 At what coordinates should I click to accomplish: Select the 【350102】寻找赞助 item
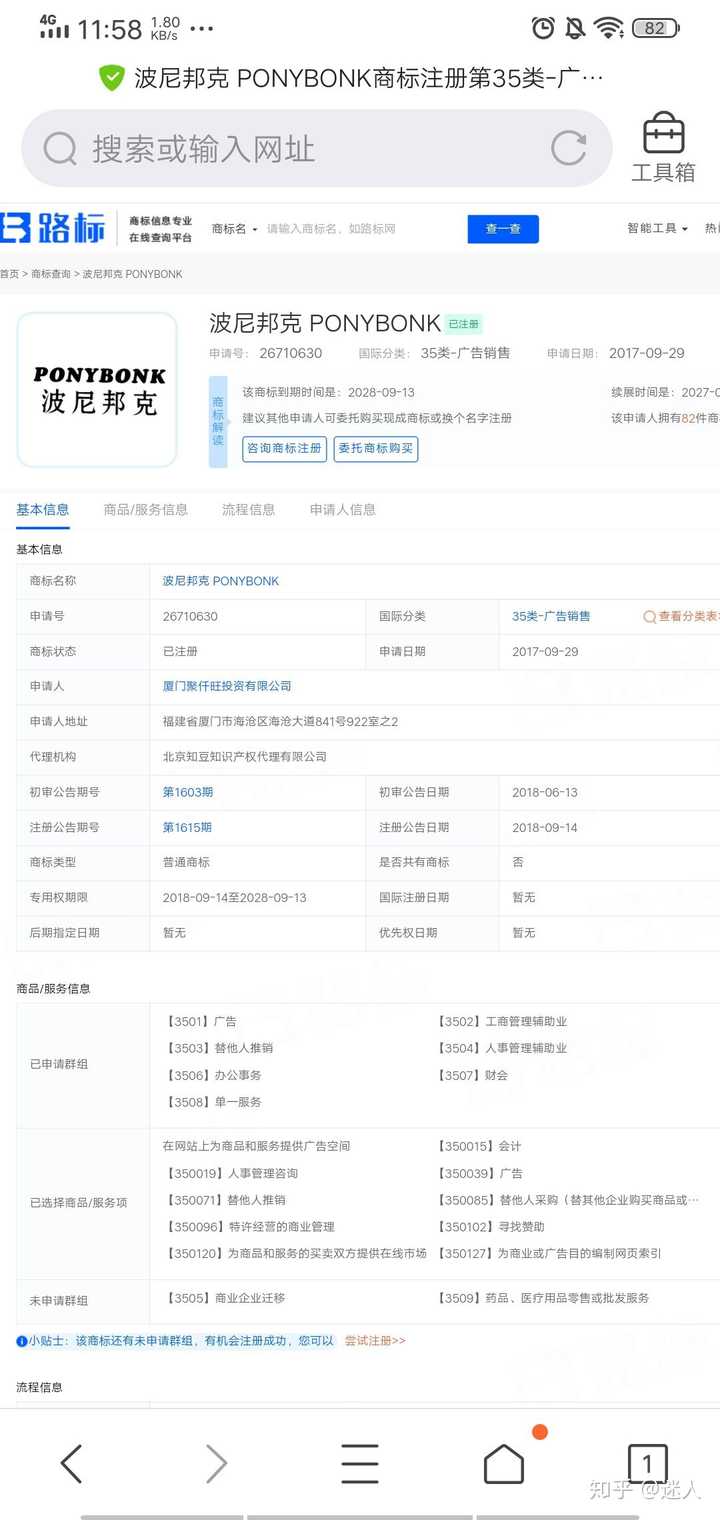pyautogui.click(x=491, y=1226)
